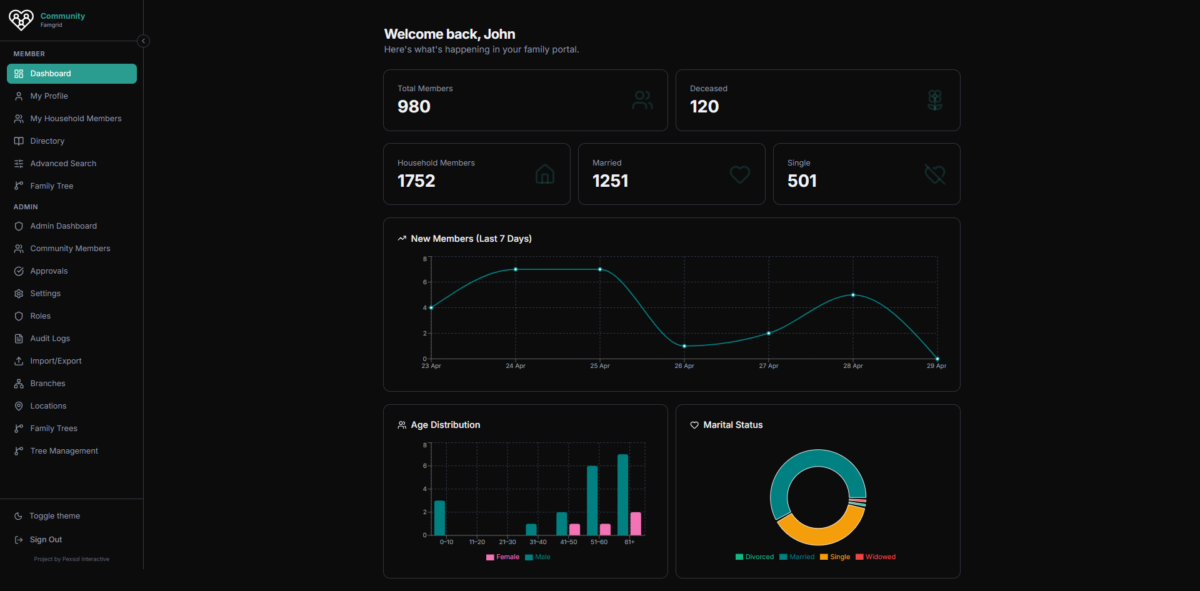1200x591 pixels.
Task: Click the Settings gear icon
Action: coord(19,294)
